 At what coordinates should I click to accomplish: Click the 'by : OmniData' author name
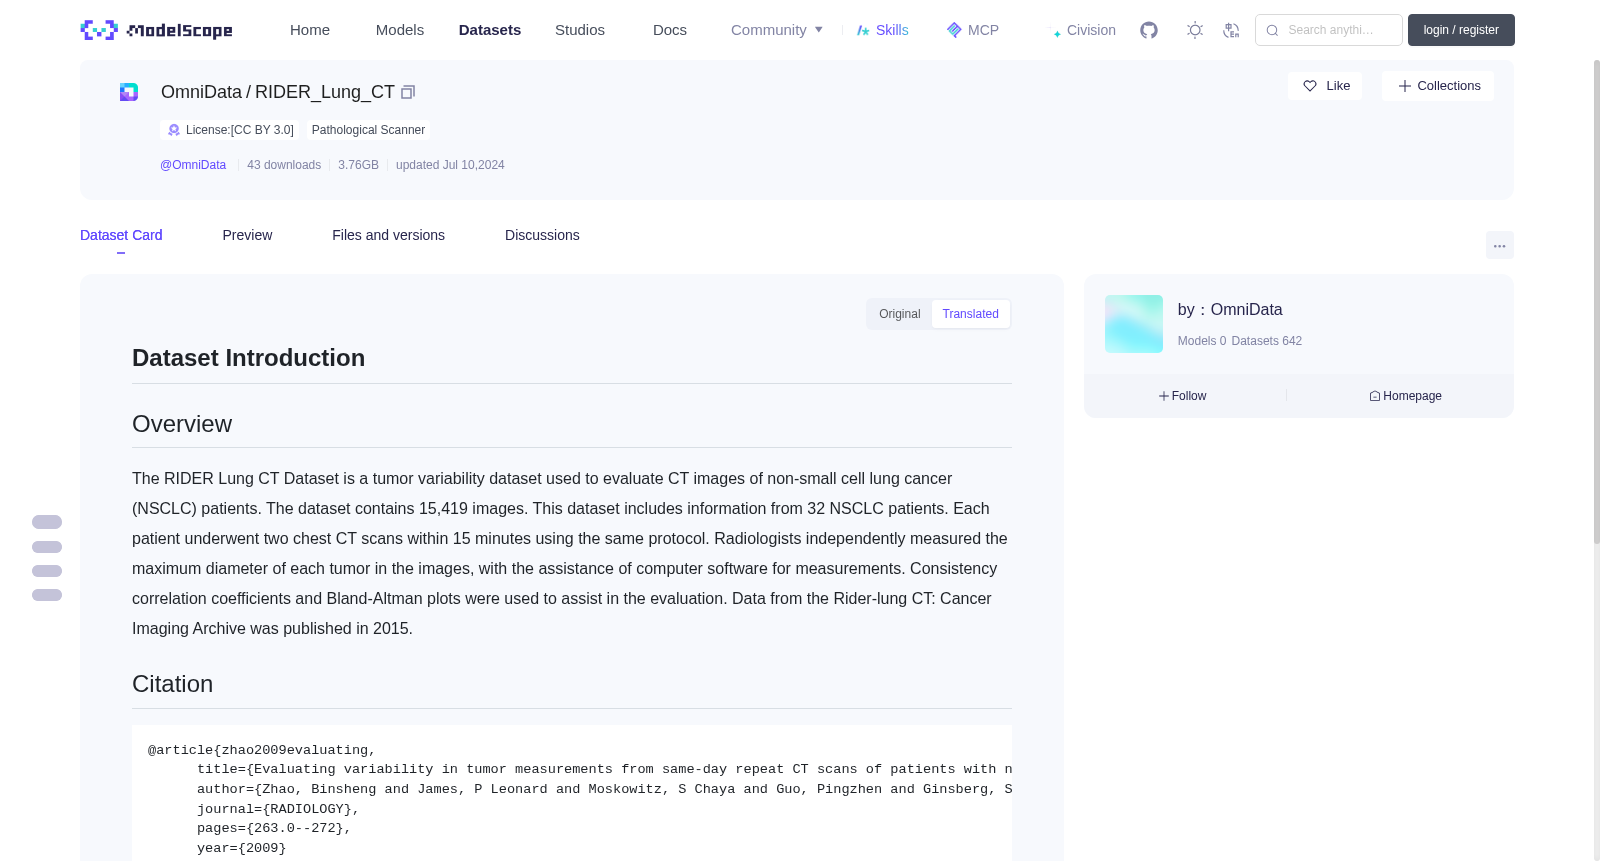pyautogui.click(x=1230, y=310)
